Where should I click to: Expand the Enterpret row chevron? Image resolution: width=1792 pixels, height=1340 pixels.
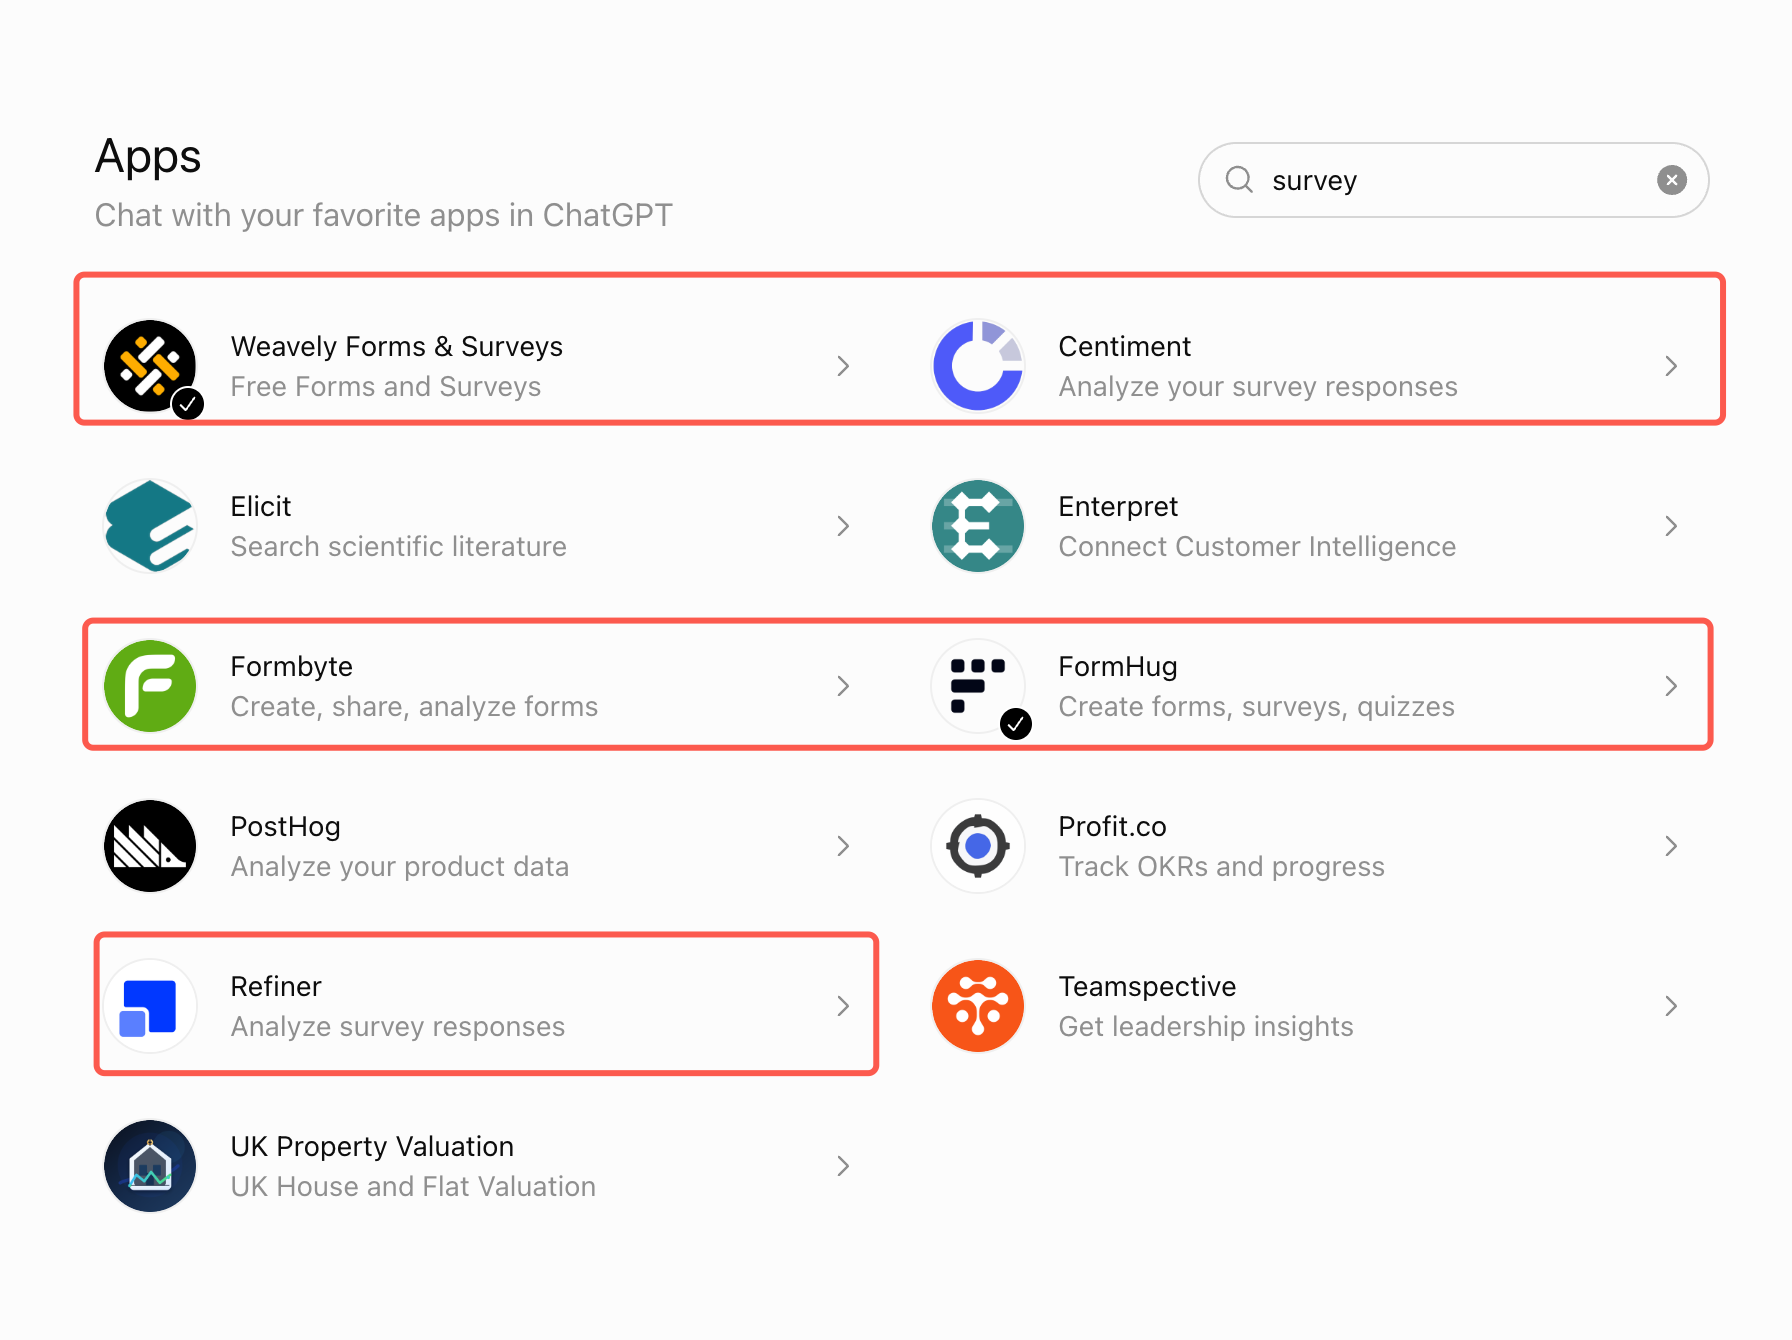pyautogui.click(x=1671, y=526)
